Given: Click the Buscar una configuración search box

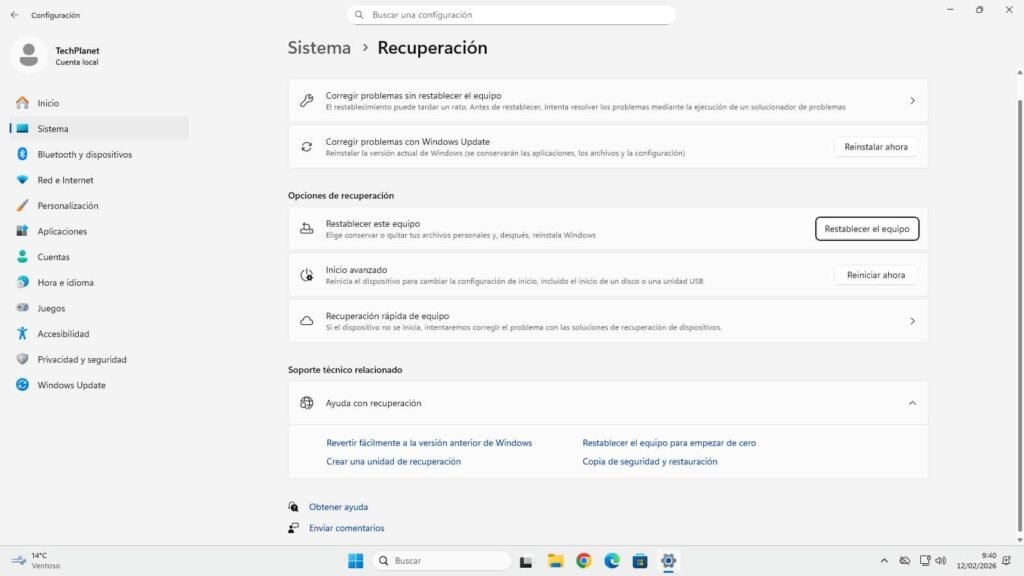Looking at the screenshot, I should [x=511, y=14].
